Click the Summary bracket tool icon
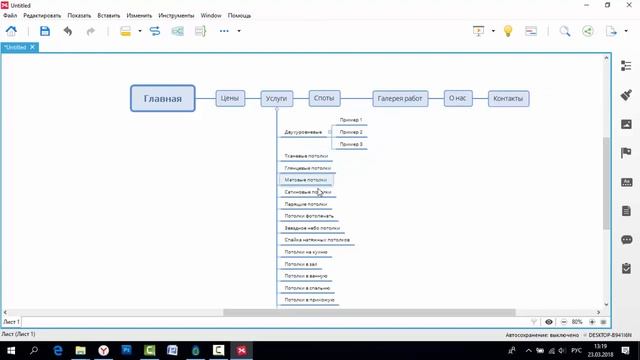The image size is (640, 360). [x=200, y=31]
